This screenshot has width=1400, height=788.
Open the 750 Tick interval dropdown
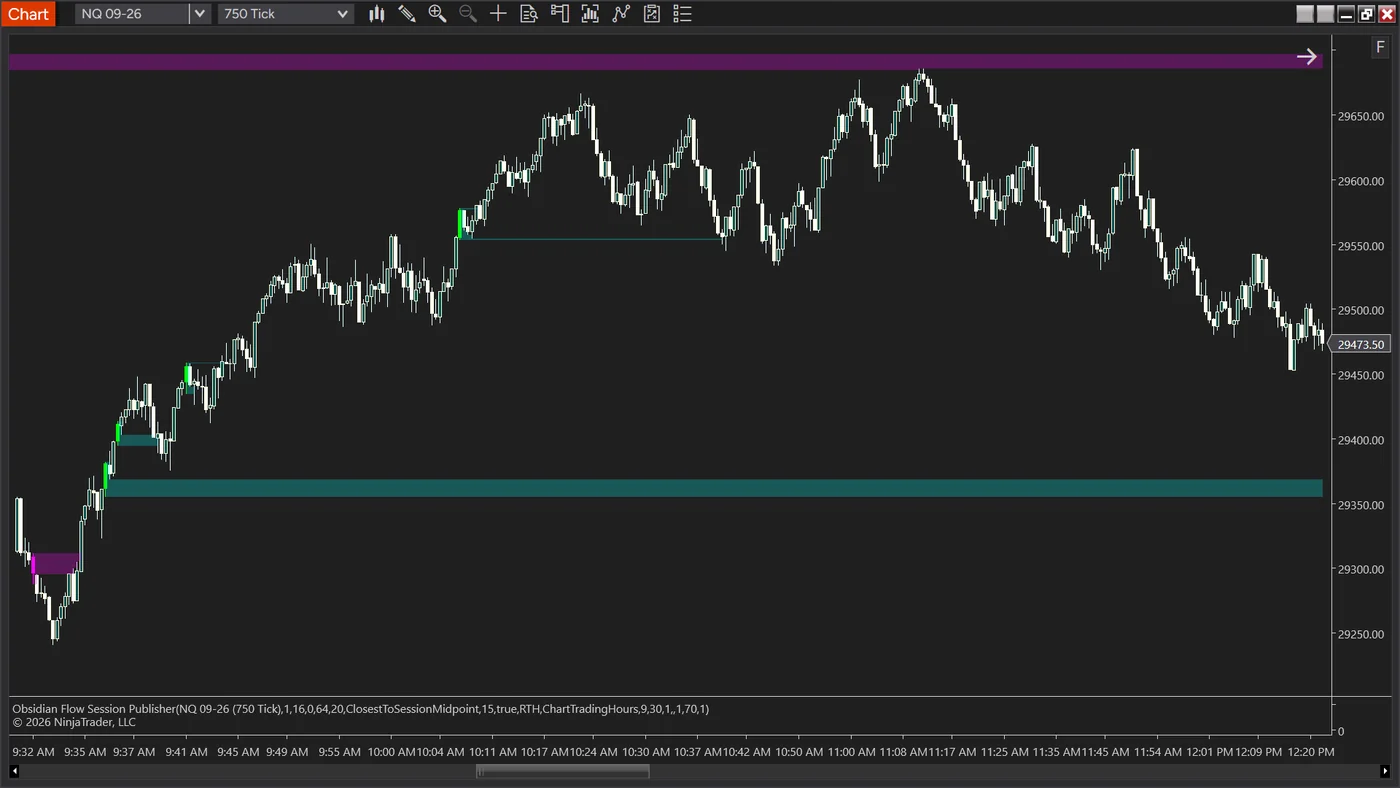pos(286,14)
